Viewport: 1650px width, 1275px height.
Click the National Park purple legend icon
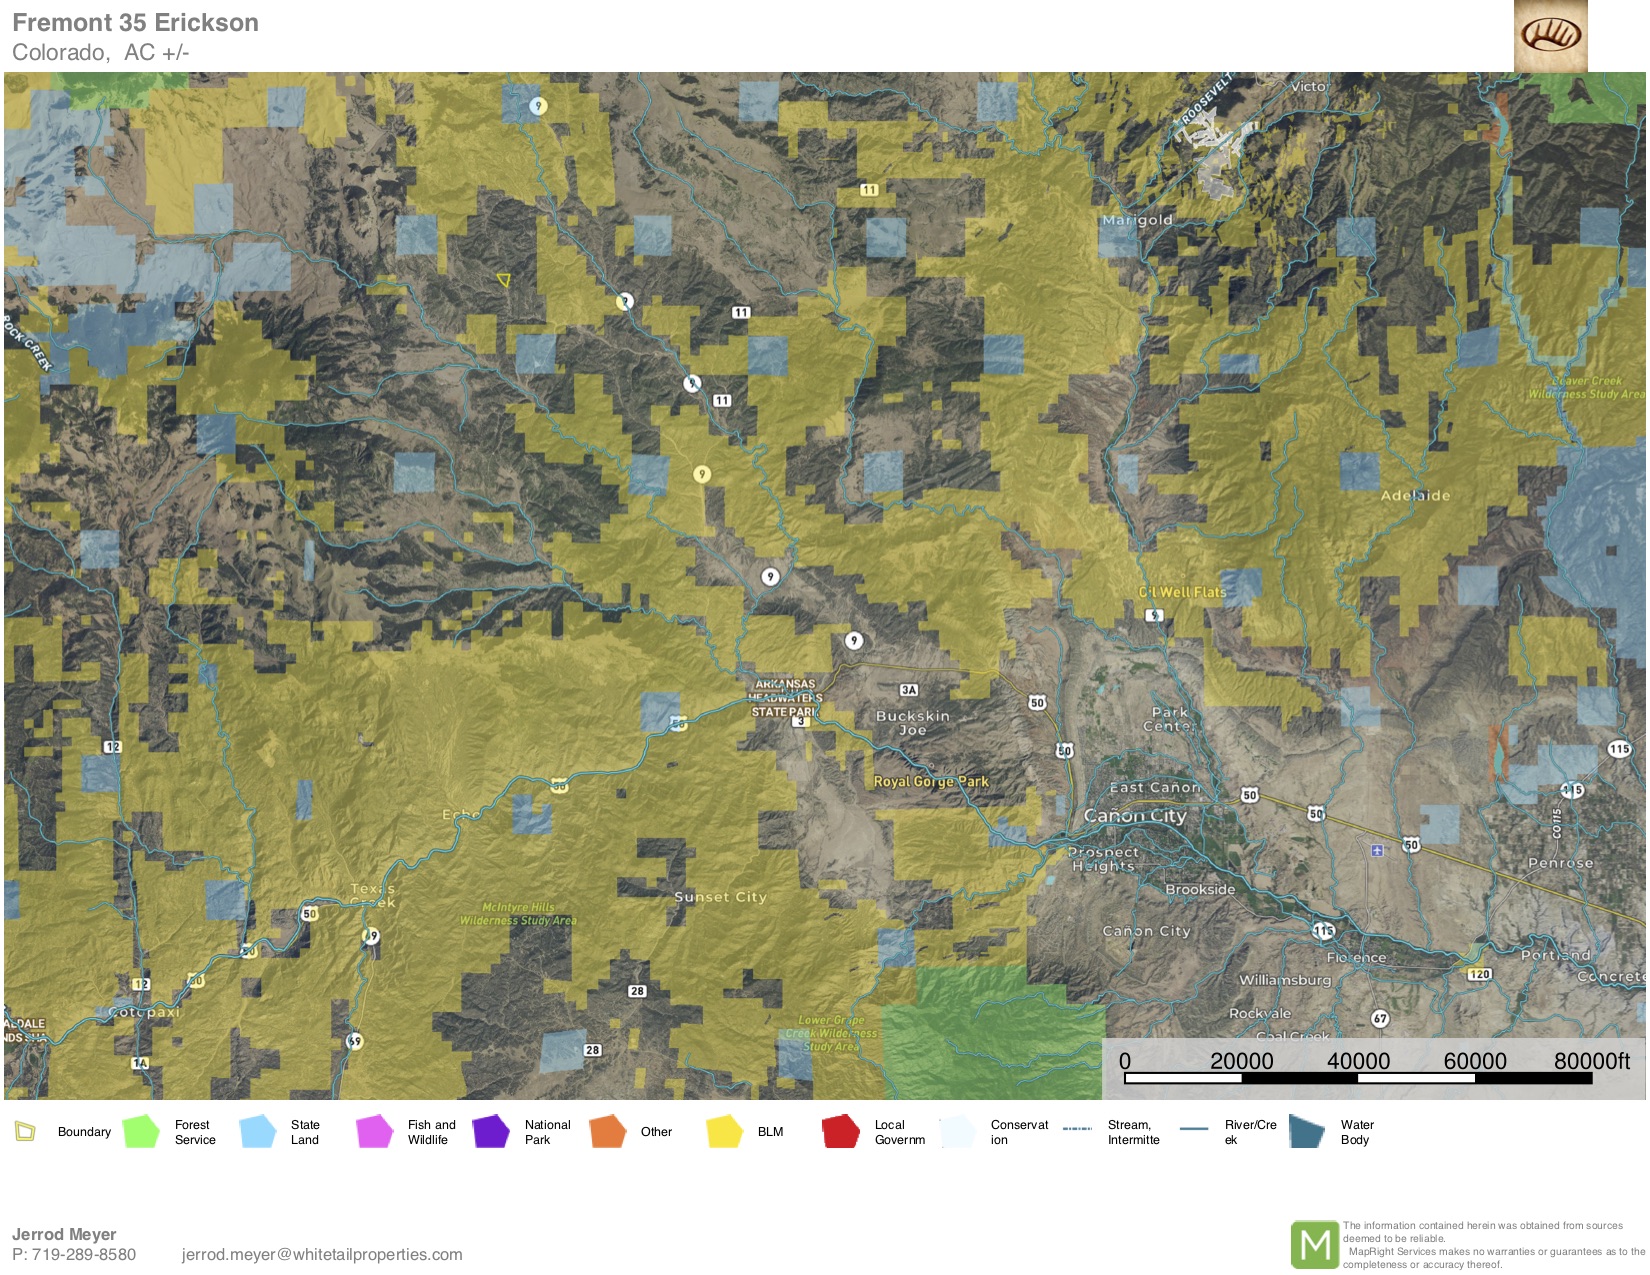(x=491, y=1132)
